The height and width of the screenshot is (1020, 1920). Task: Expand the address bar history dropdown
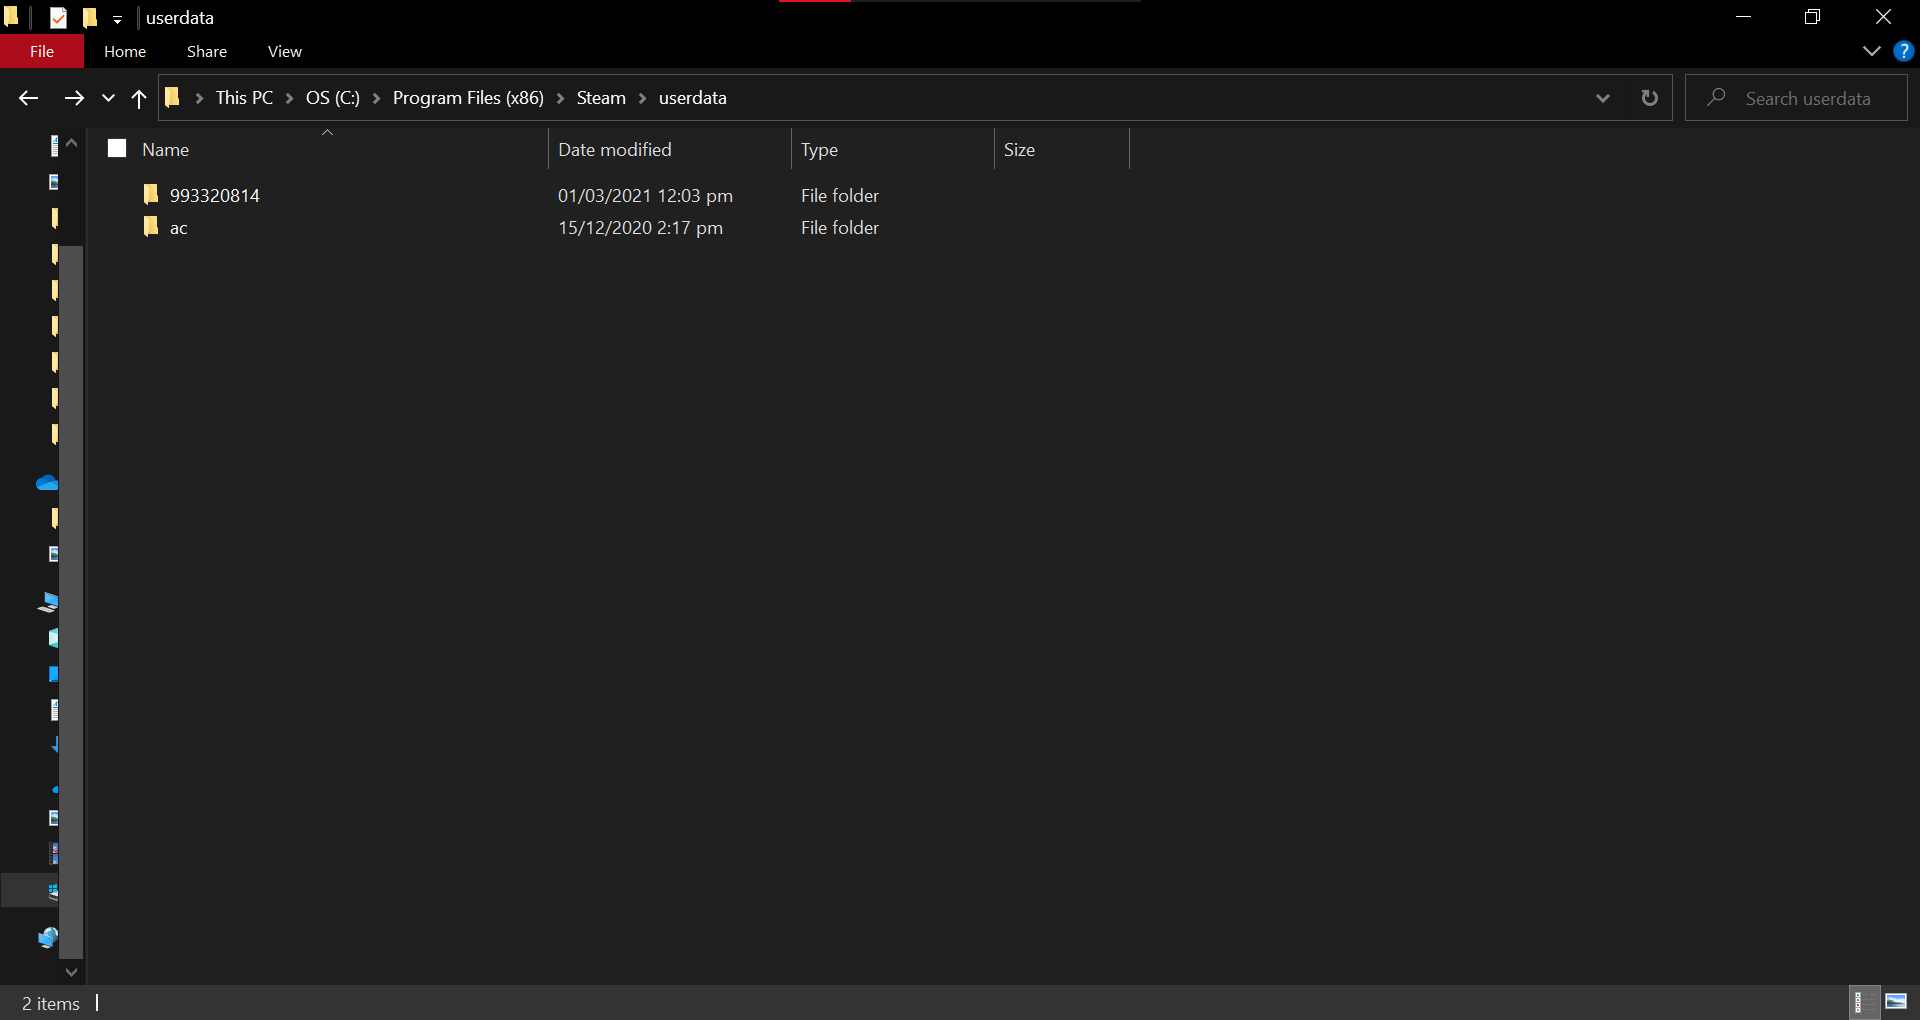click(1602, 98)
